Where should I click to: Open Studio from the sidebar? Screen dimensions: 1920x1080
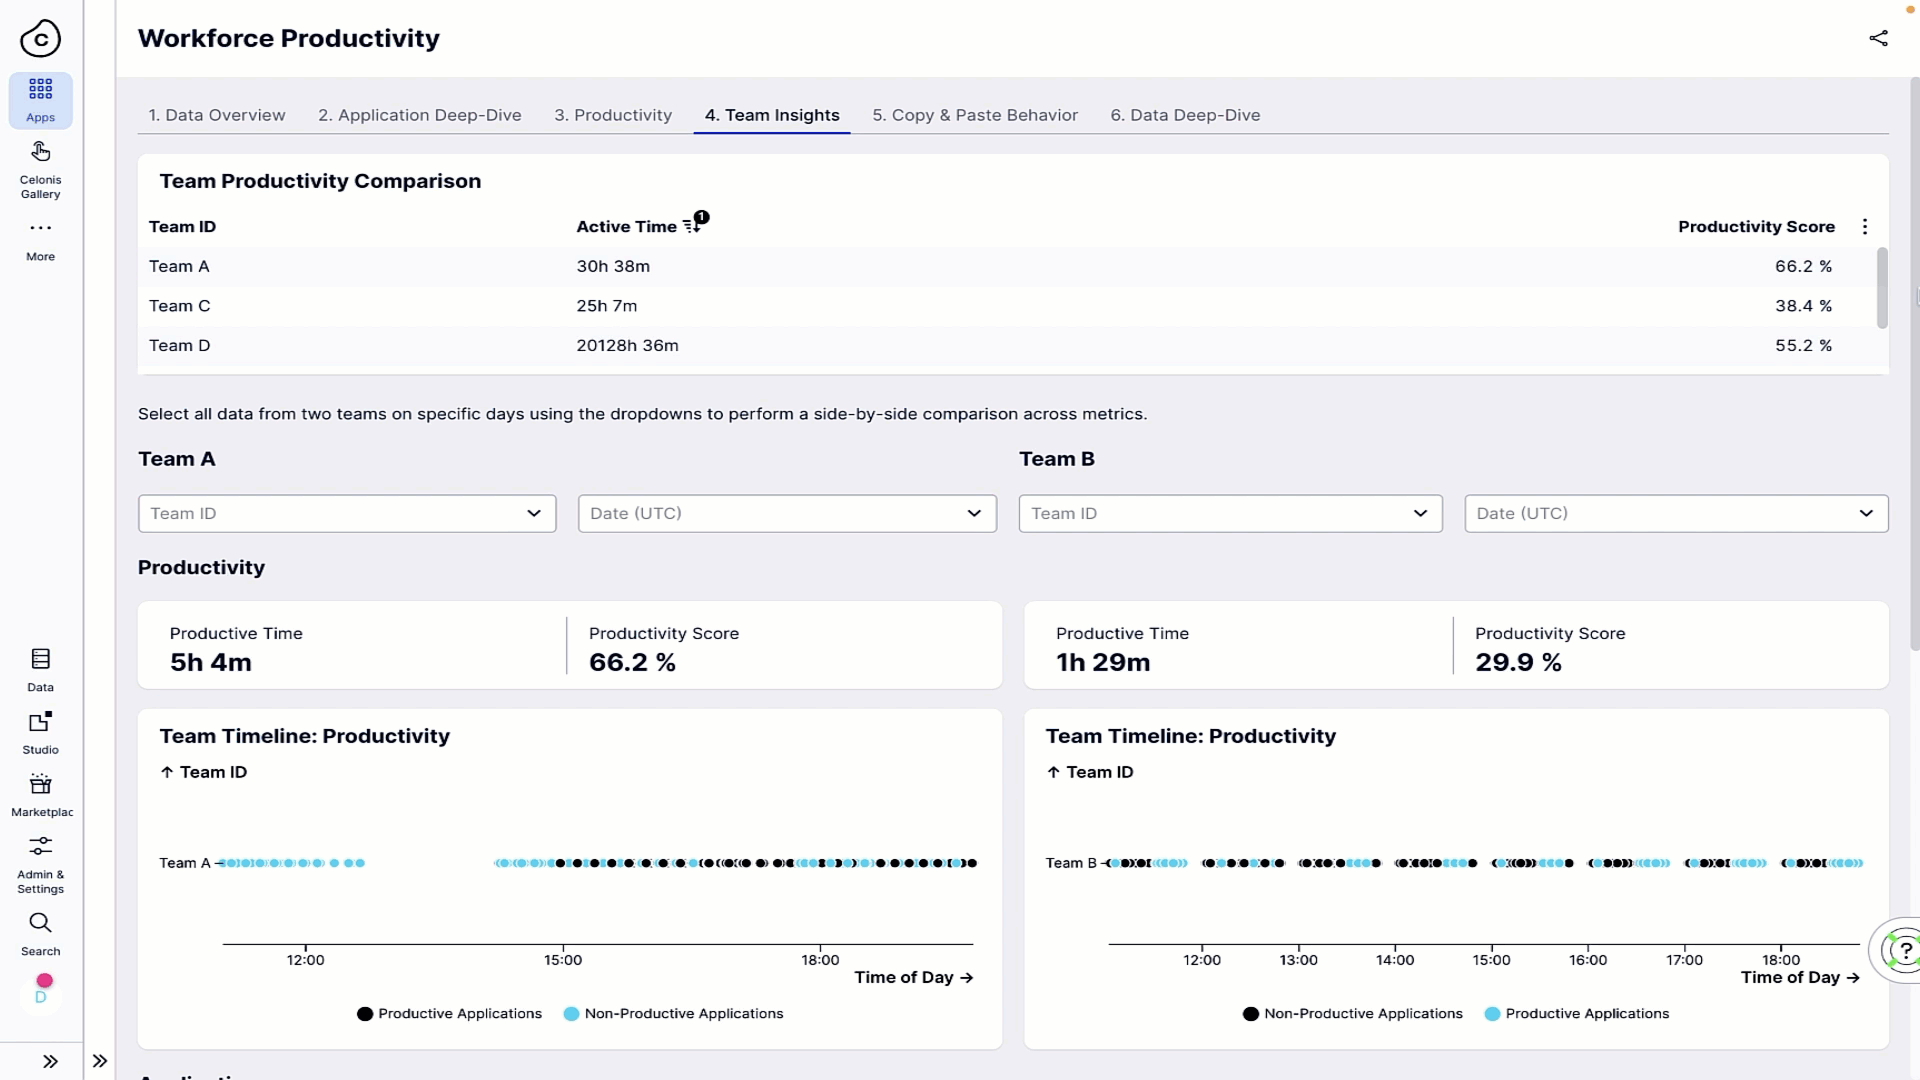tap(40, 731)
